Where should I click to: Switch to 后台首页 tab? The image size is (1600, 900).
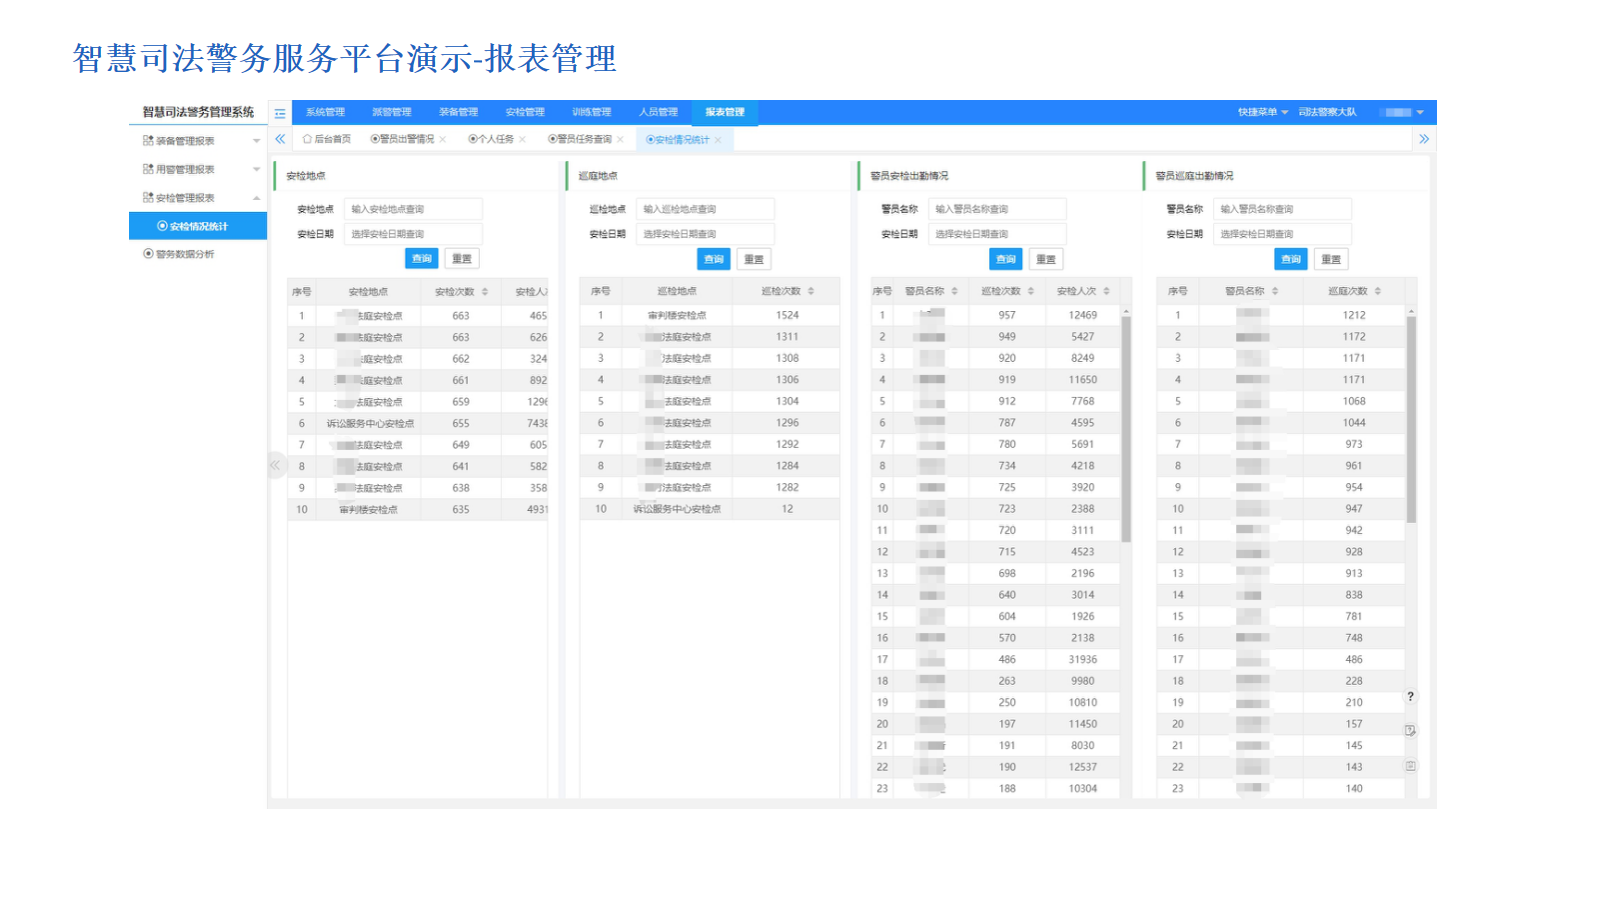[327, 140]
